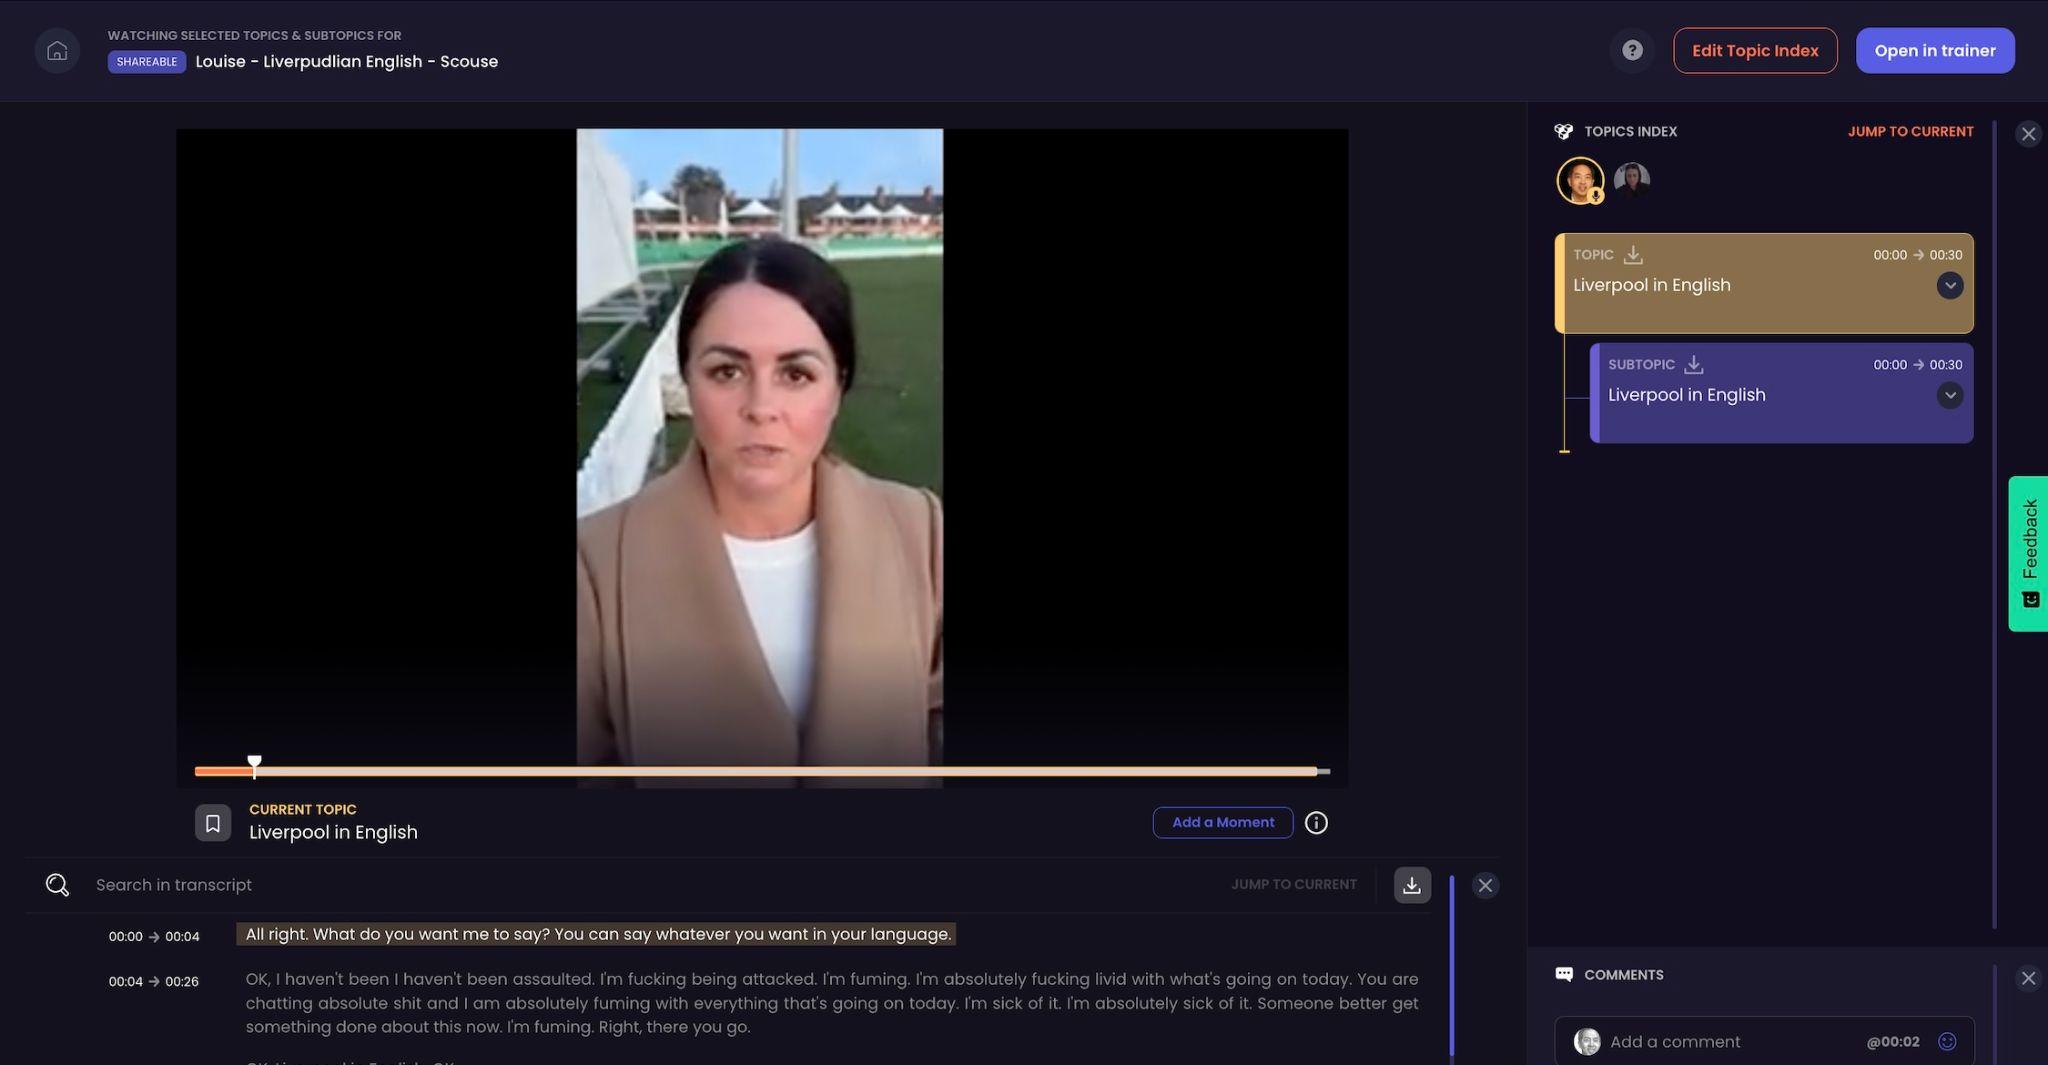Click the Topics Index panel icon
Image resolution: width=2048 pixels, height=1065 pixels.
coord(1564,131)
